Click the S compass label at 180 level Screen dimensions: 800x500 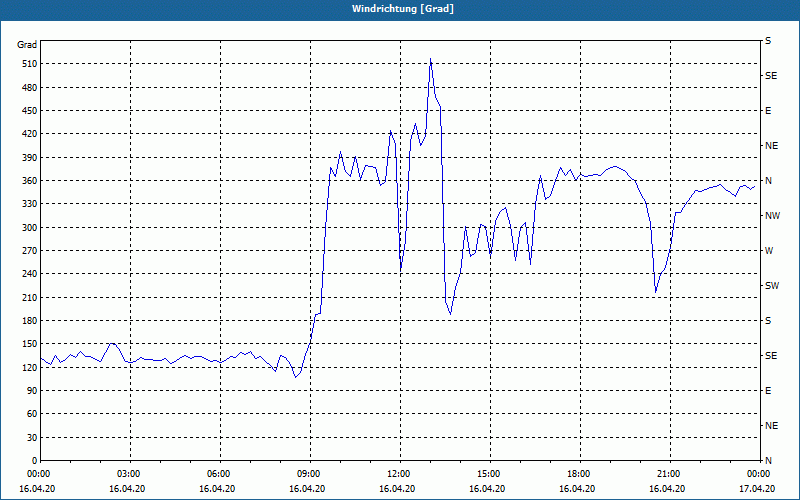click(768, 321)
